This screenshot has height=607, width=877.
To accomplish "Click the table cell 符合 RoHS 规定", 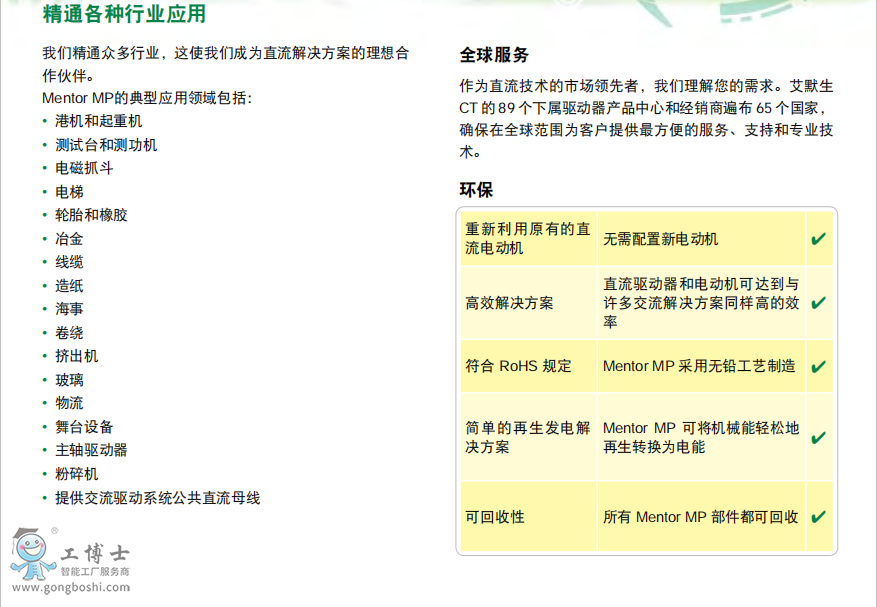I will pyautogui.click(x=528, y=366).
